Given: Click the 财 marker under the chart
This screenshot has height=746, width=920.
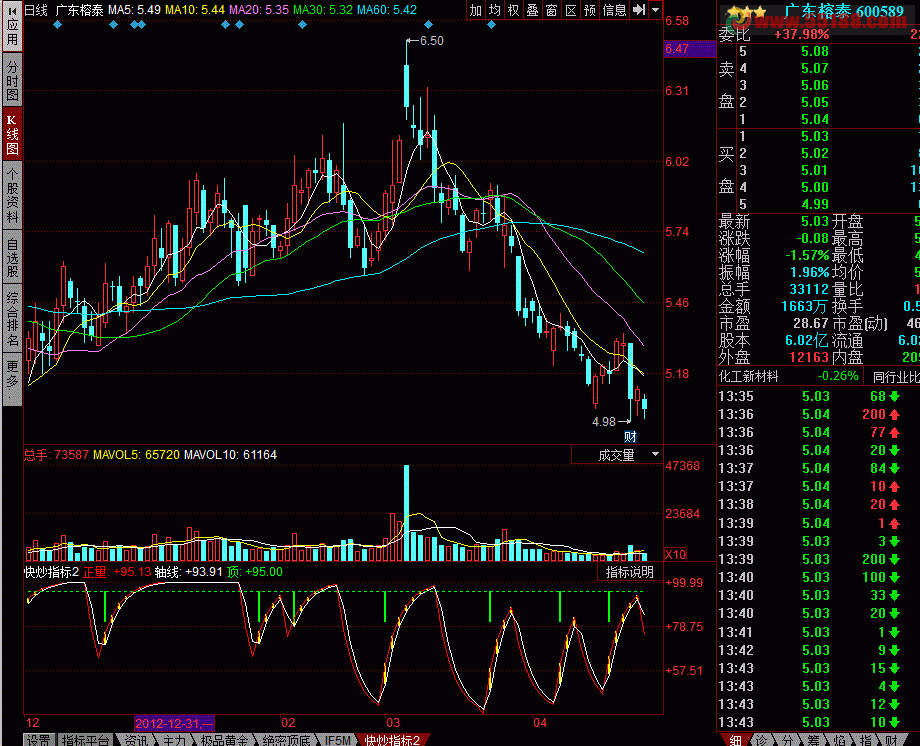Looking at the screenshot, I should pyautogui.click(x=630, y=436).
